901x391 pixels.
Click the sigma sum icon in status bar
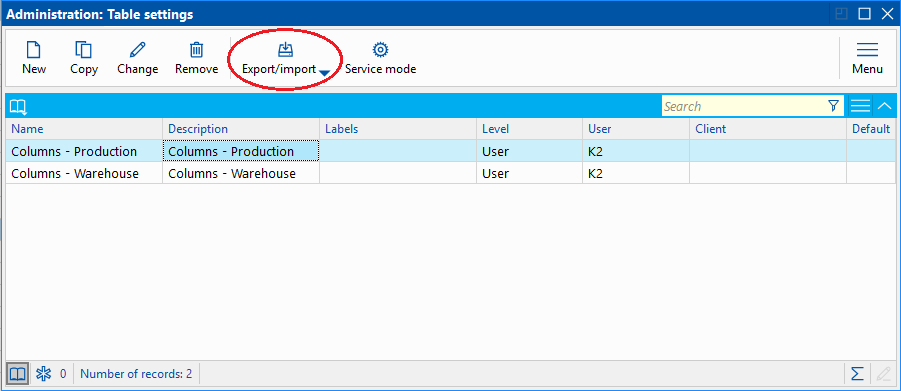coord(857,374)
